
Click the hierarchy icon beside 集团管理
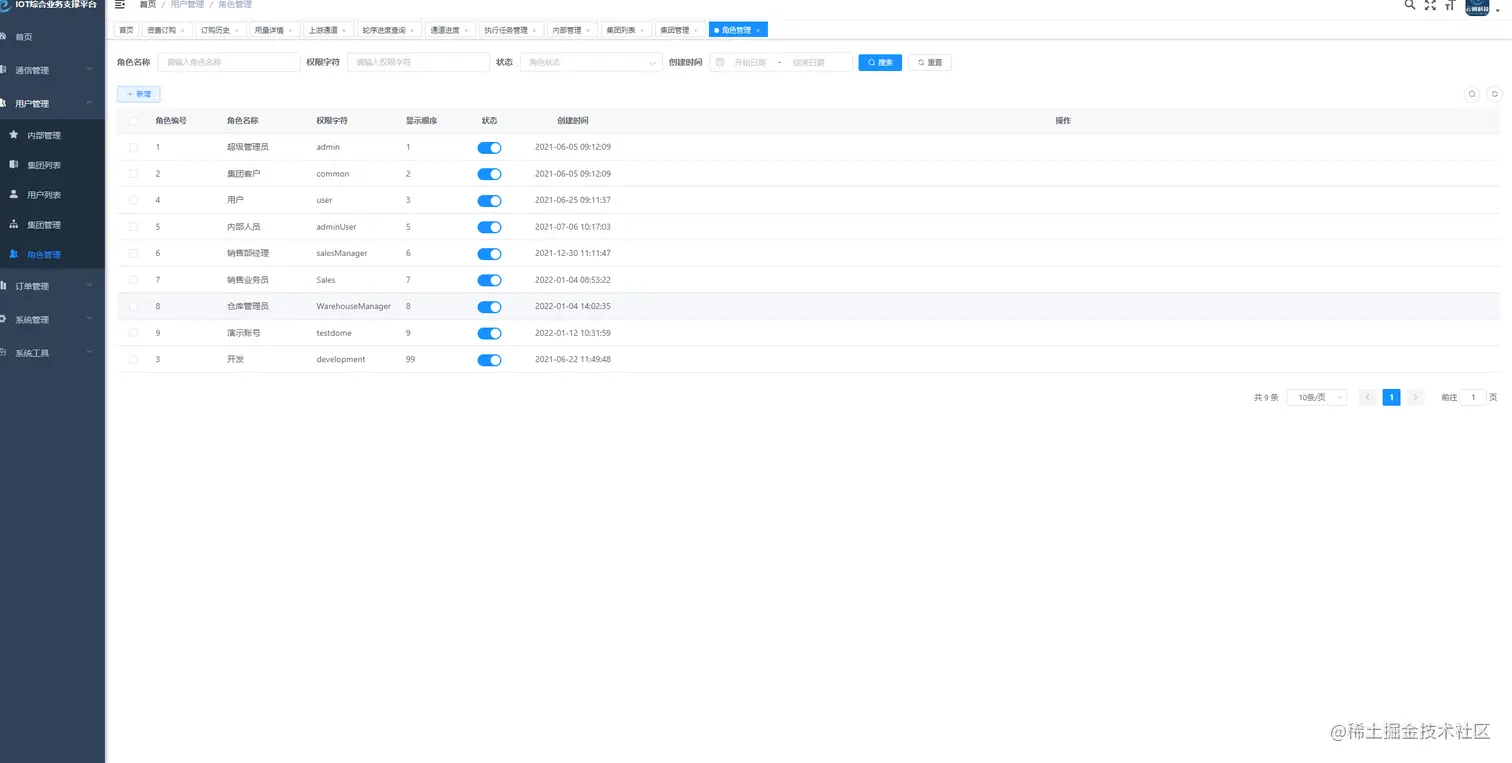pos(13,224)
